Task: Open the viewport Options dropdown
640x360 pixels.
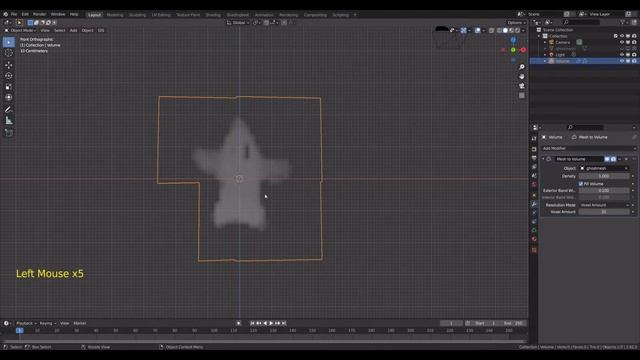Action: click(516, 22)
